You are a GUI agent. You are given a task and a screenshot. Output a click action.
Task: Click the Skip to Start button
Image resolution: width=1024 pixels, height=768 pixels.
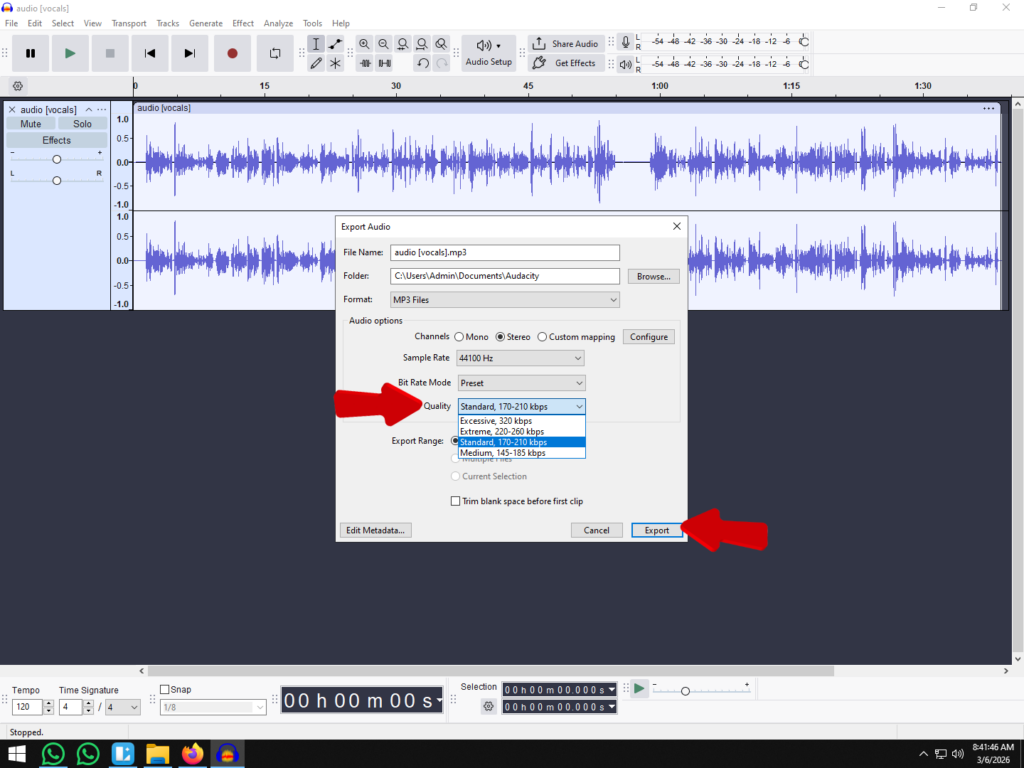150,53
